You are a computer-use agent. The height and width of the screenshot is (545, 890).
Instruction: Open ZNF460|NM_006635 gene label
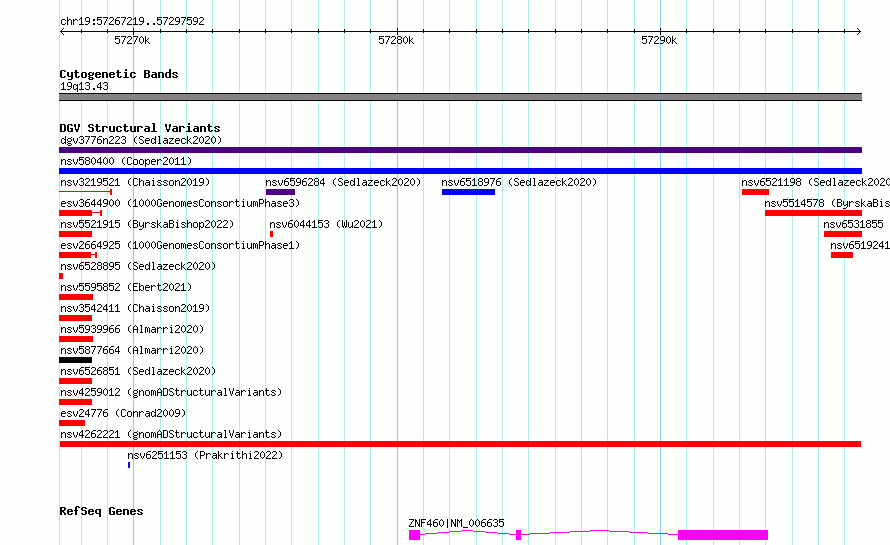[456, 523]
